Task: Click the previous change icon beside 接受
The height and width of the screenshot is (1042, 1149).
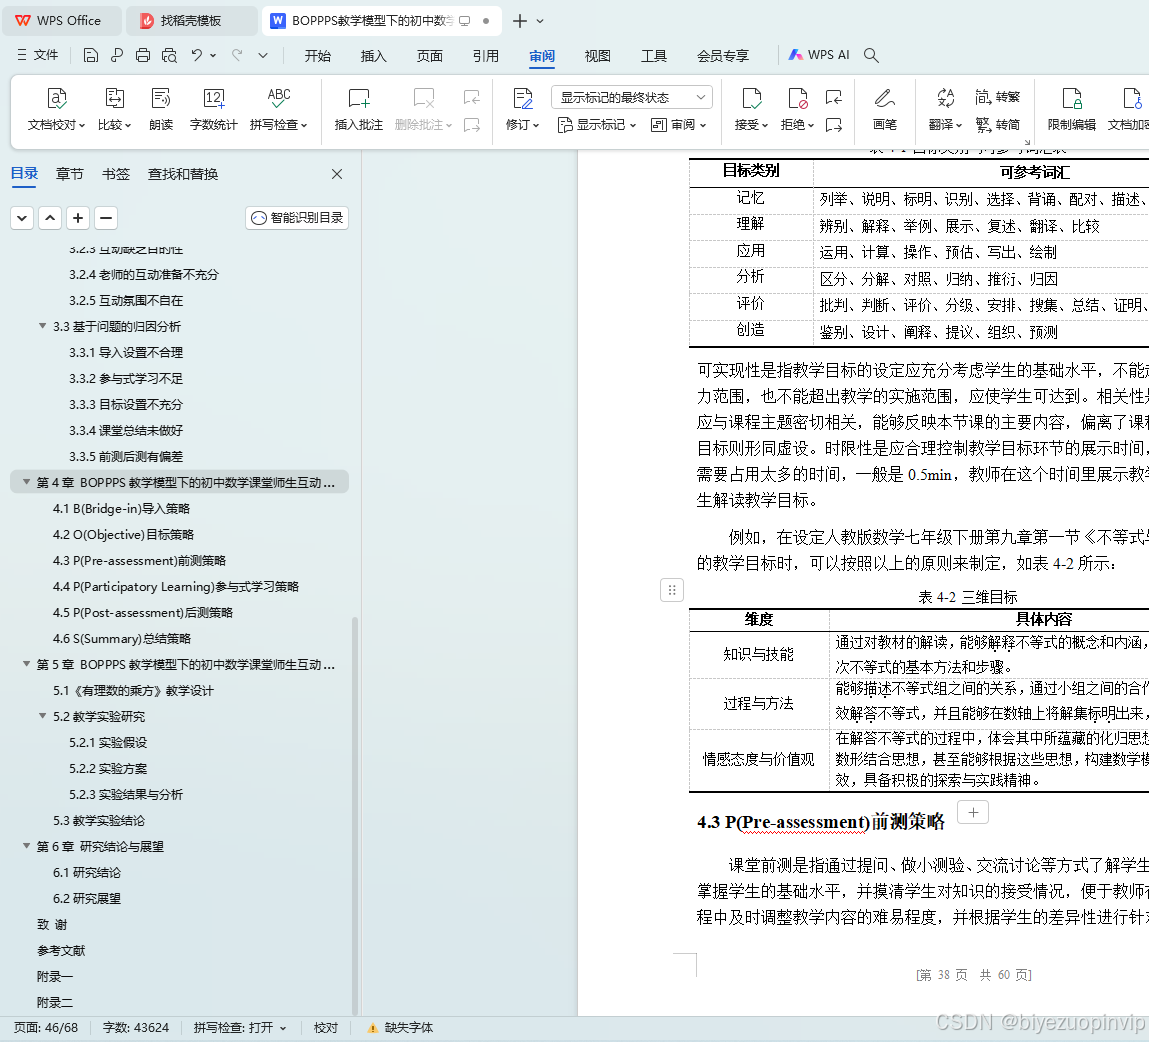Action: pos(834,97)
